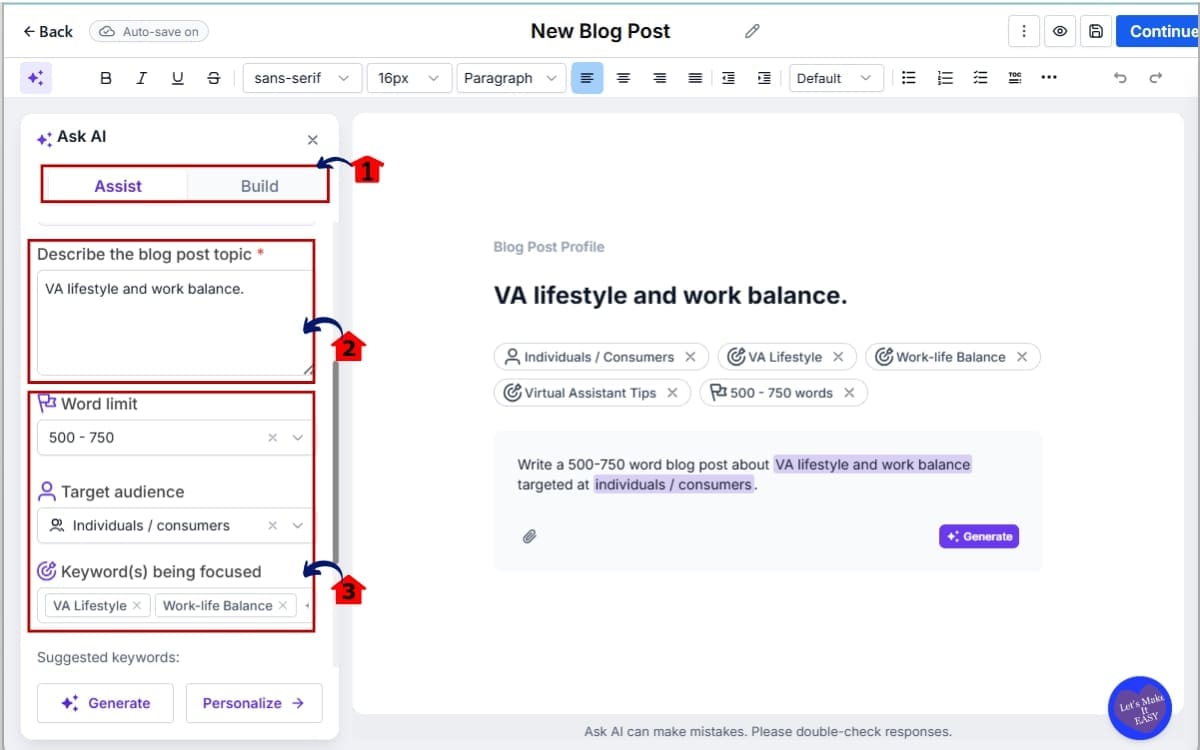Open more toolbar options ellipsis
This screenshot has height=750, width=1200.
click(1049, 77)
